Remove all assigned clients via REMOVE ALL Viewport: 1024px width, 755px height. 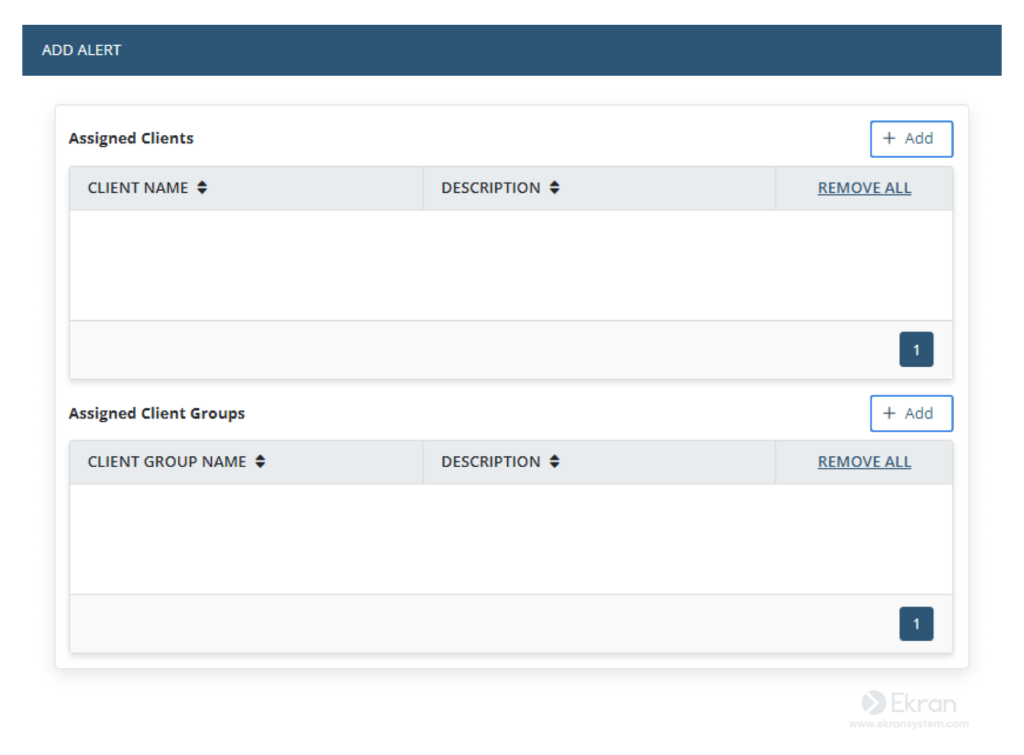tap(864, 188)
